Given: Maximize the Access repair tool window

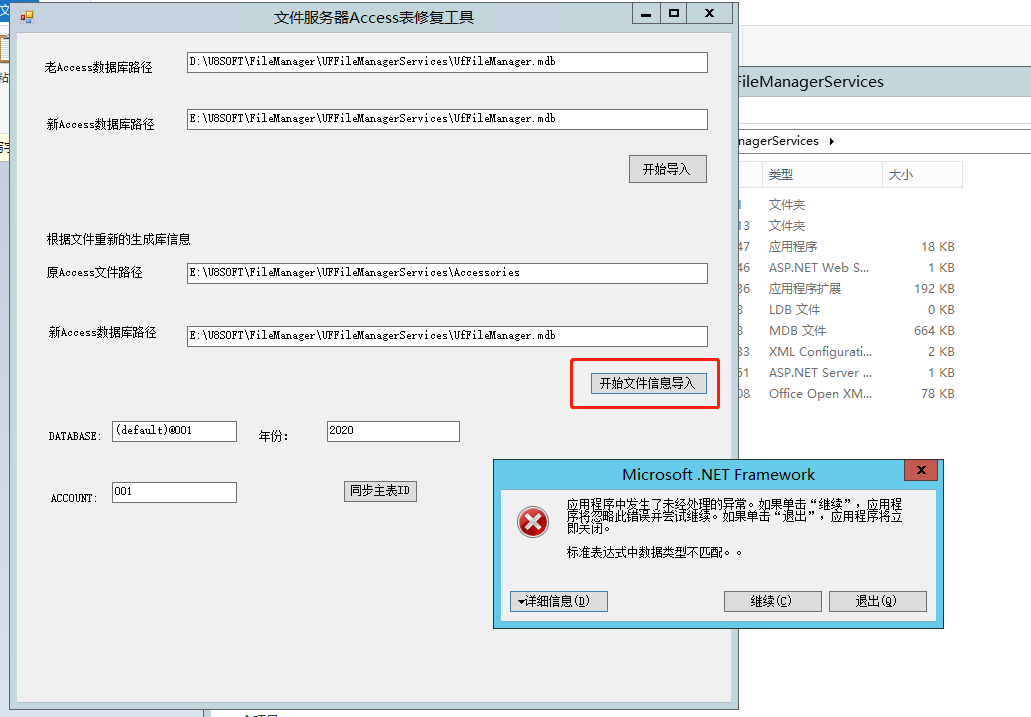Looking at the screenshot, I should (x=674, y=13).
